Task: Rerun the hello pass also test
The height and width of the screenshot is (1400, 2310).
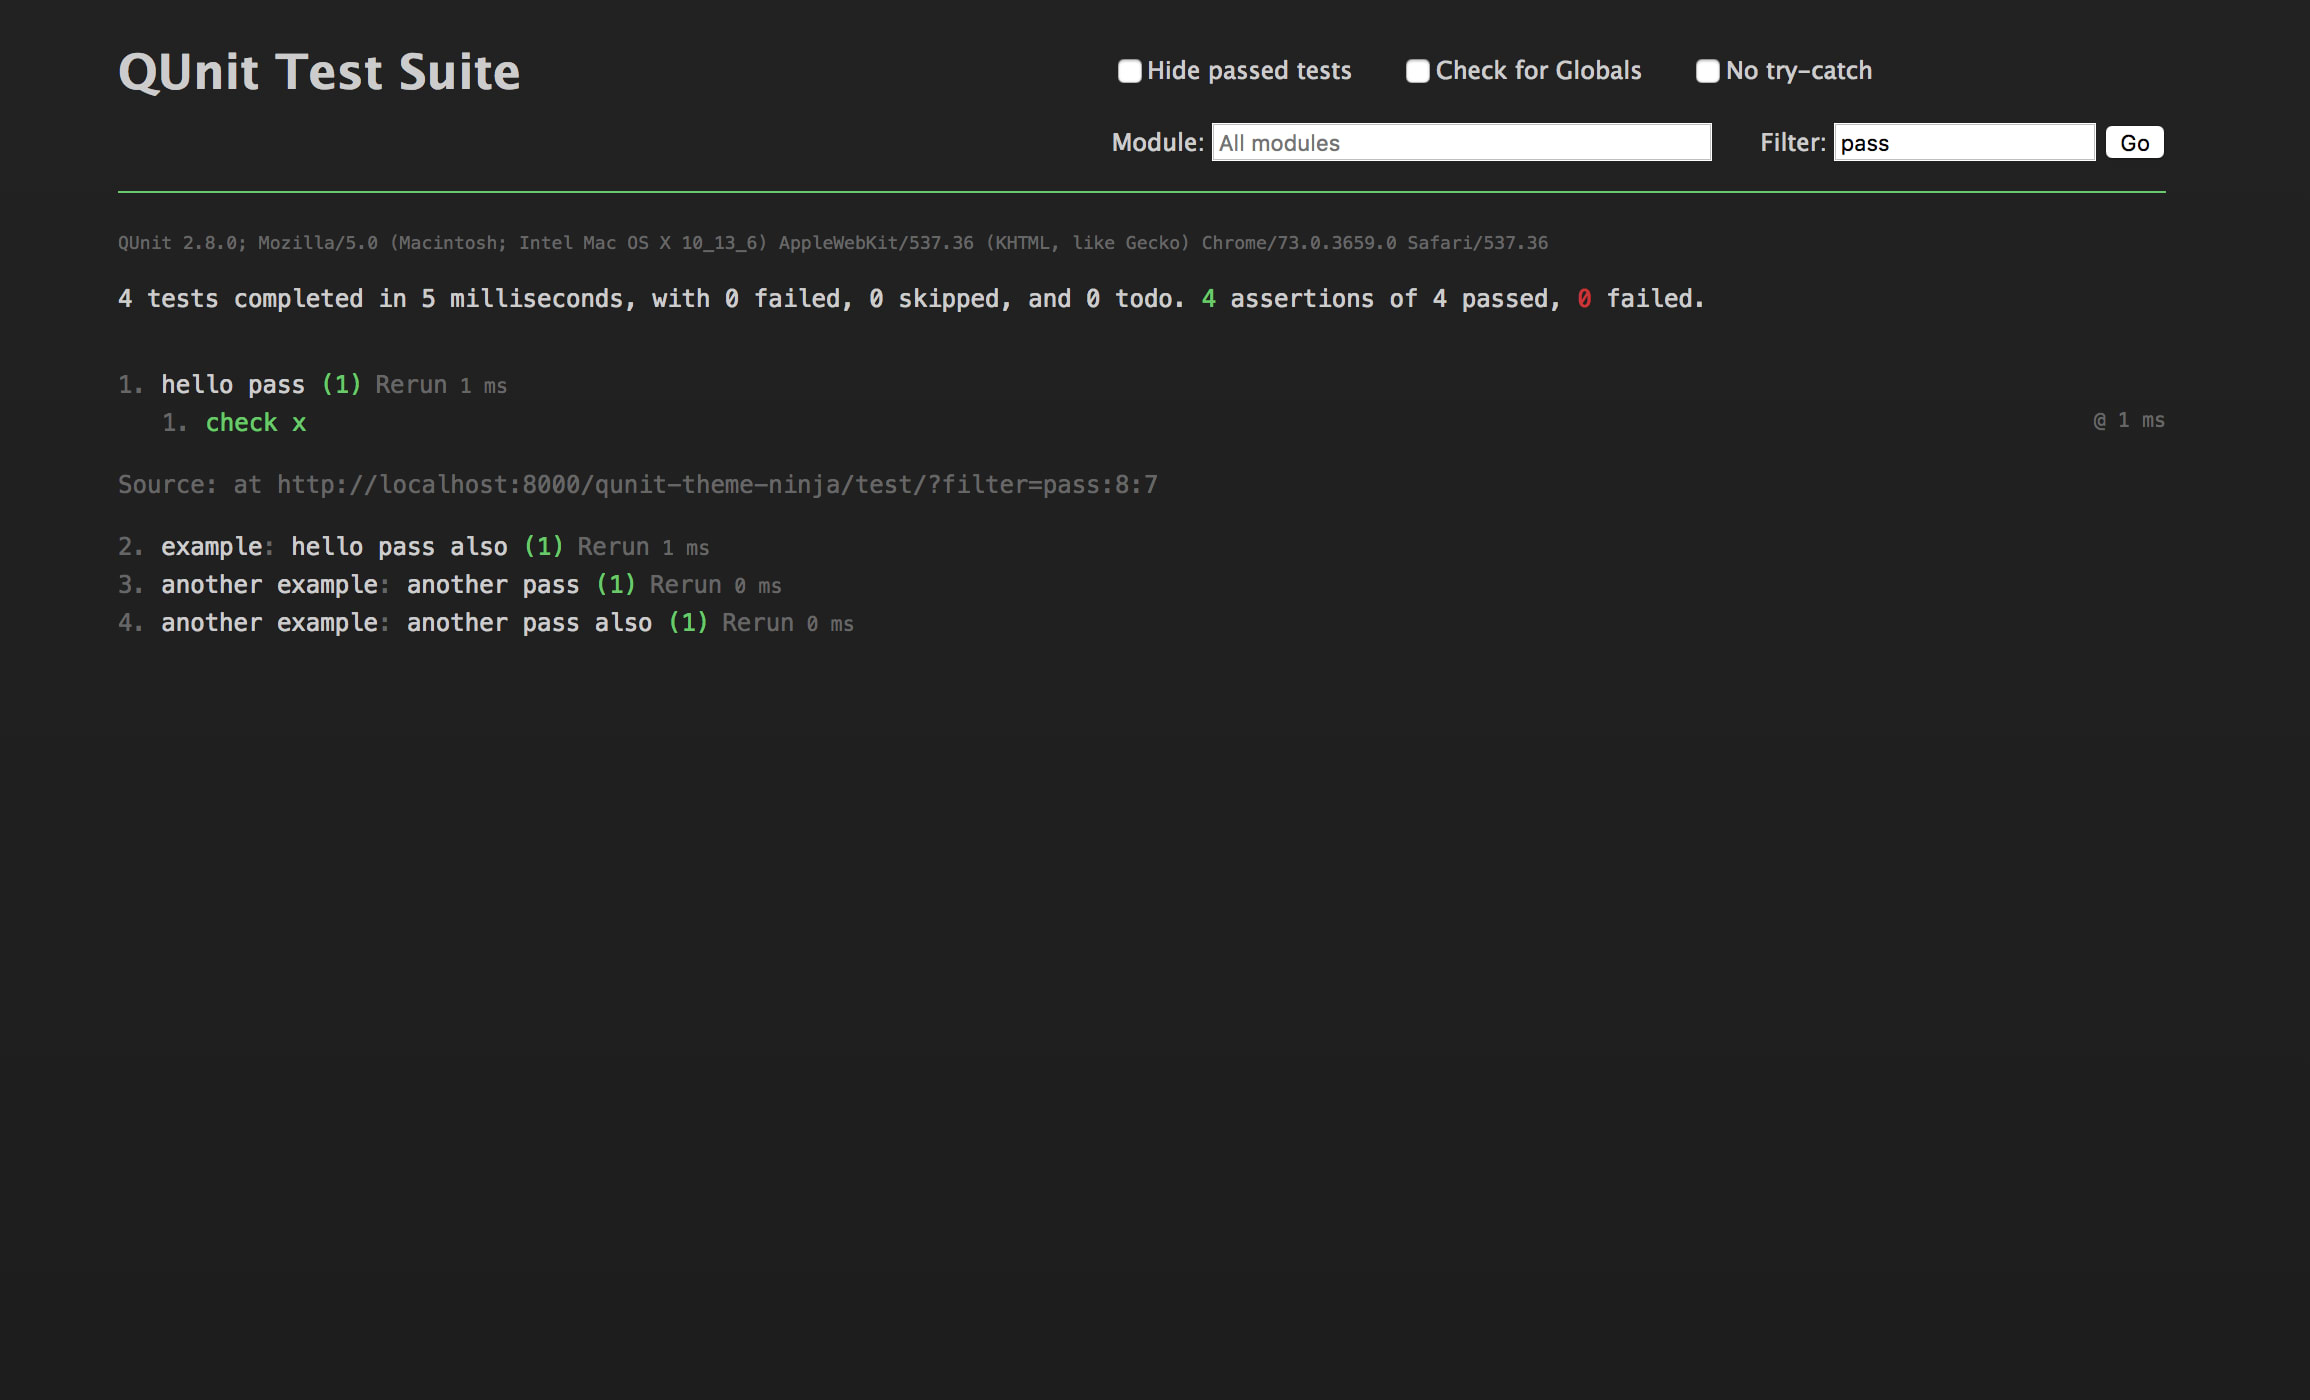Action: click(613, 547)
